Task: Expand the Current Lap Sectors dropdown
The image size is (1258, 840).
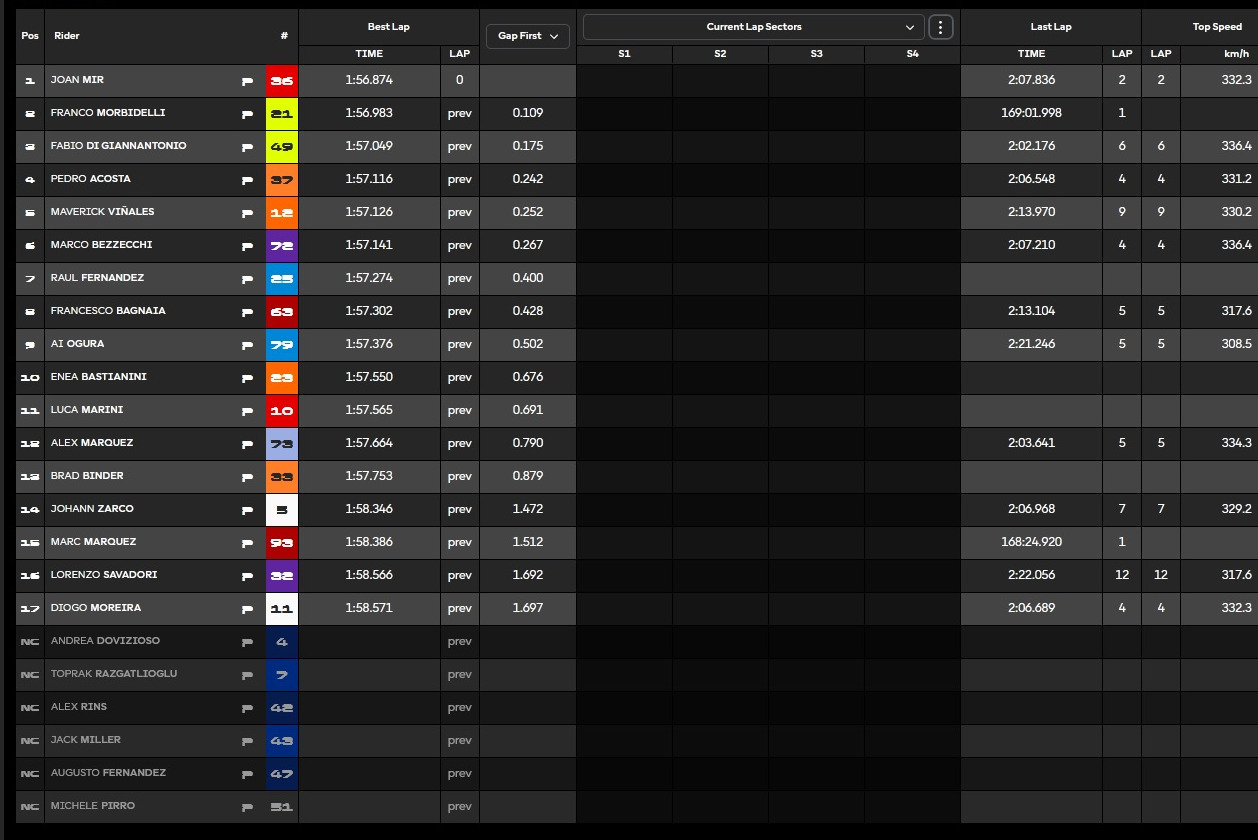Action: pos(752,27)
